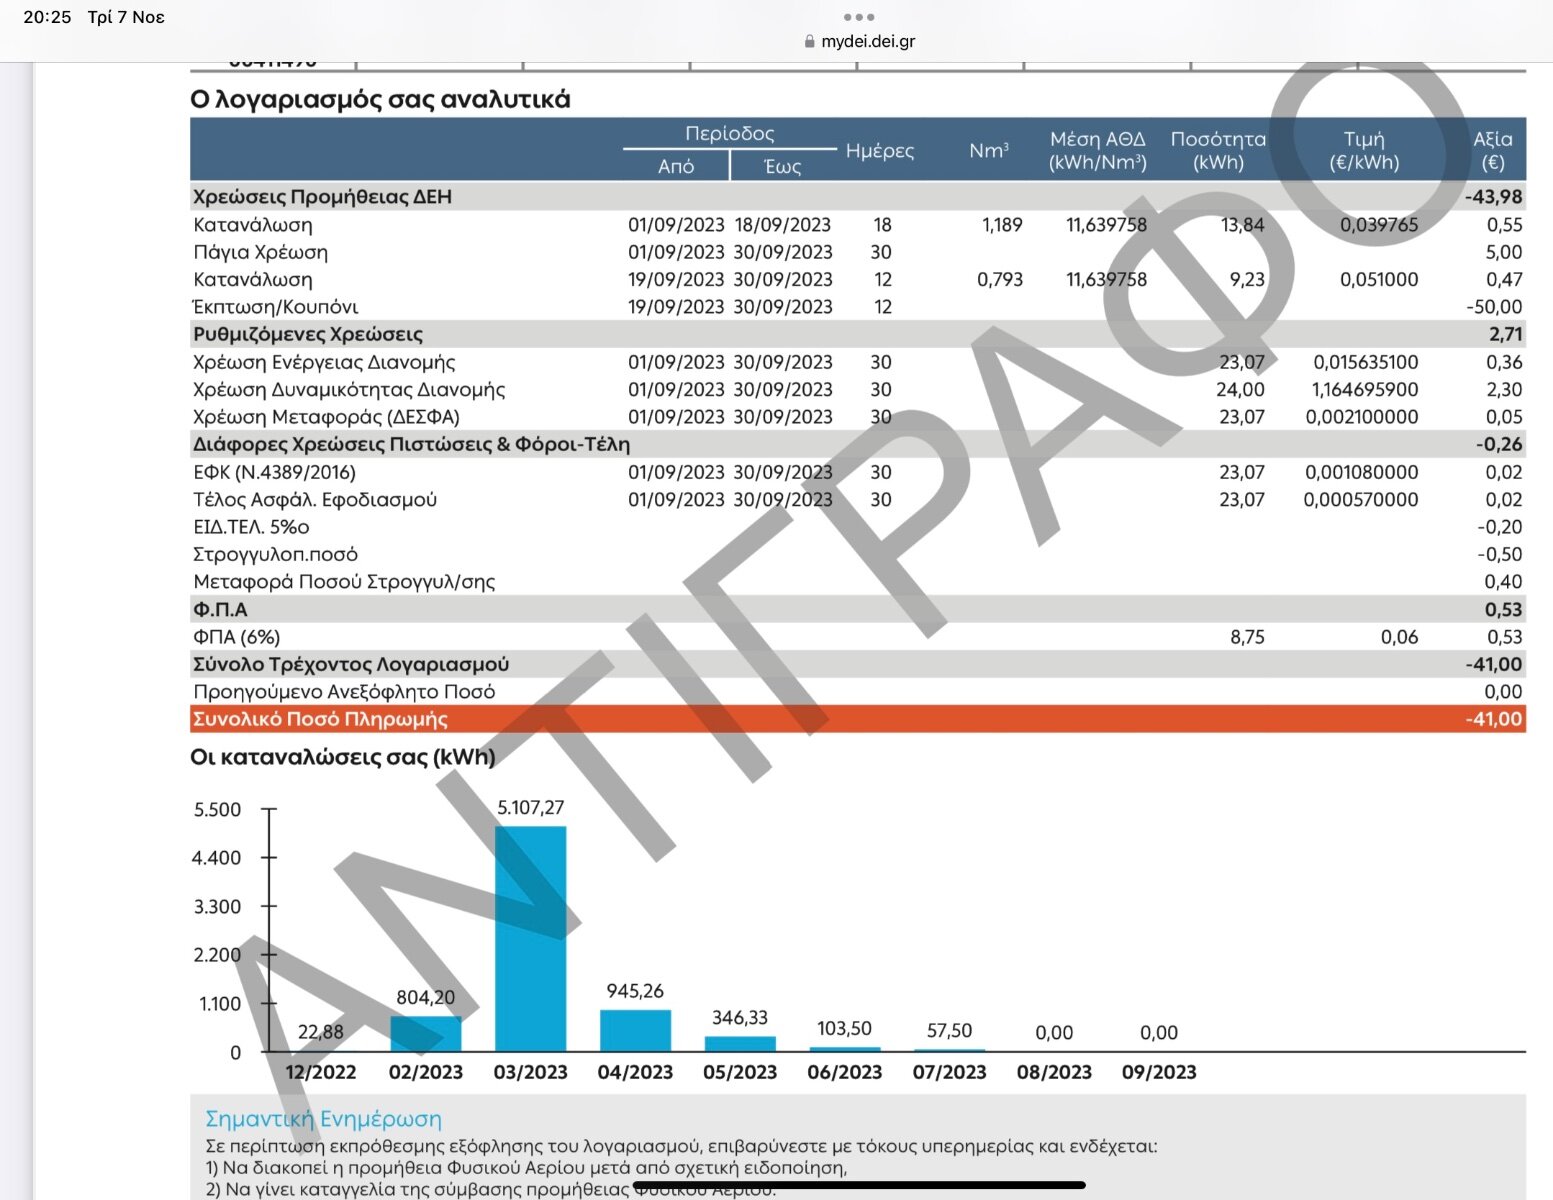Select chart value label 346,33

point(740,1018)
